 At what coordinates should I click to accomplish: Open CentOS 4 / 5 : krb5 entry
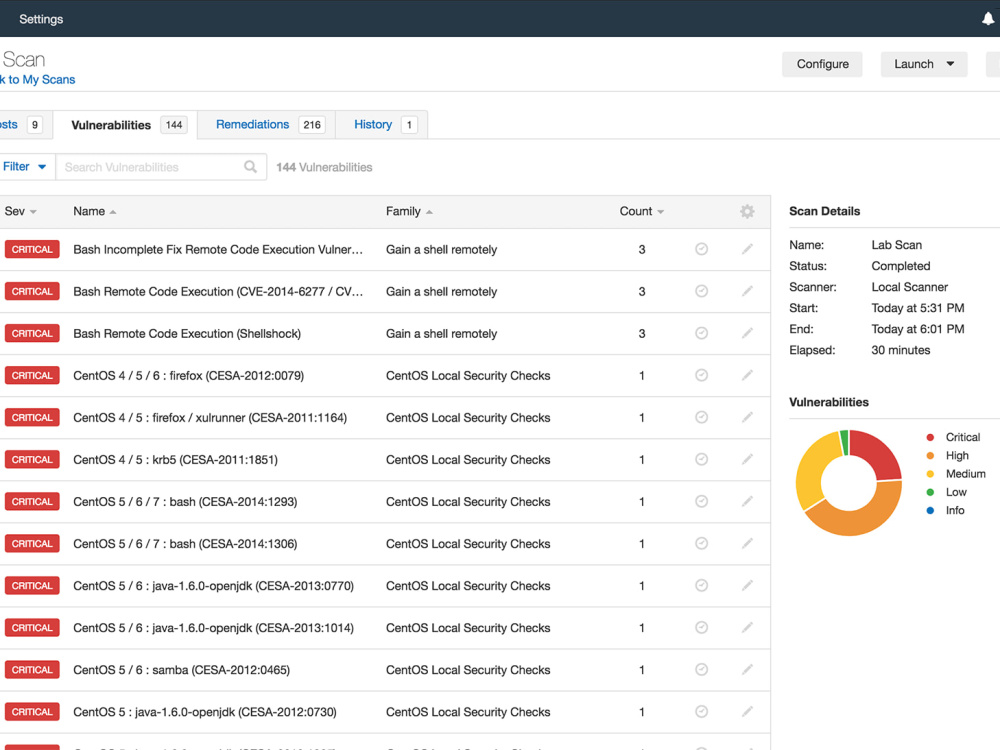175,460
